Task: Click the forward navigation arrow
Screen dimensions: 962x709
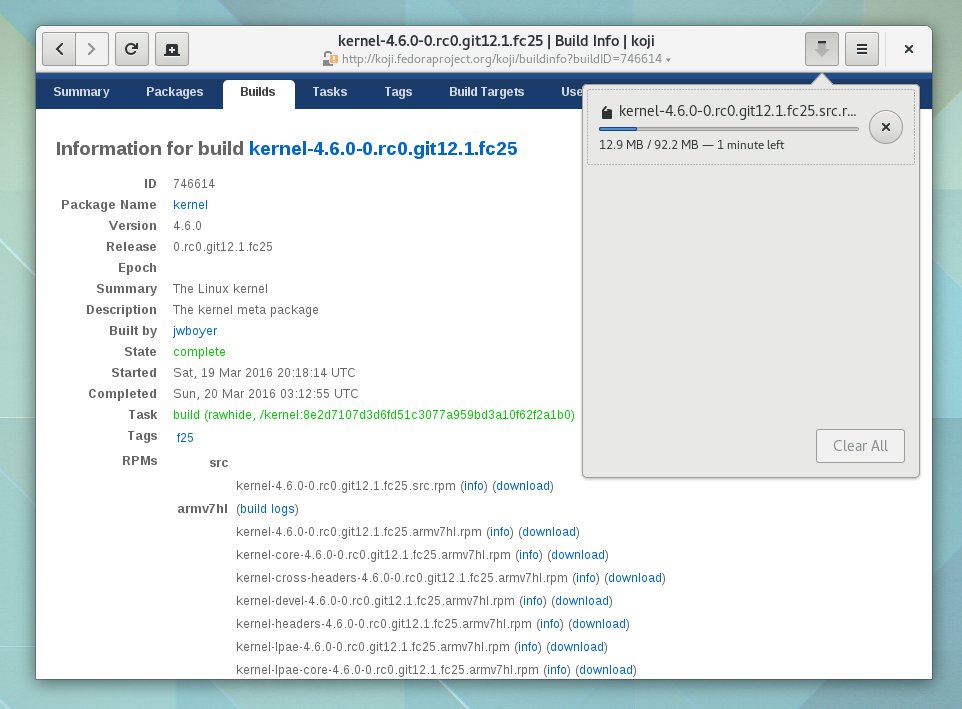Action: click(x=92, y=48)
